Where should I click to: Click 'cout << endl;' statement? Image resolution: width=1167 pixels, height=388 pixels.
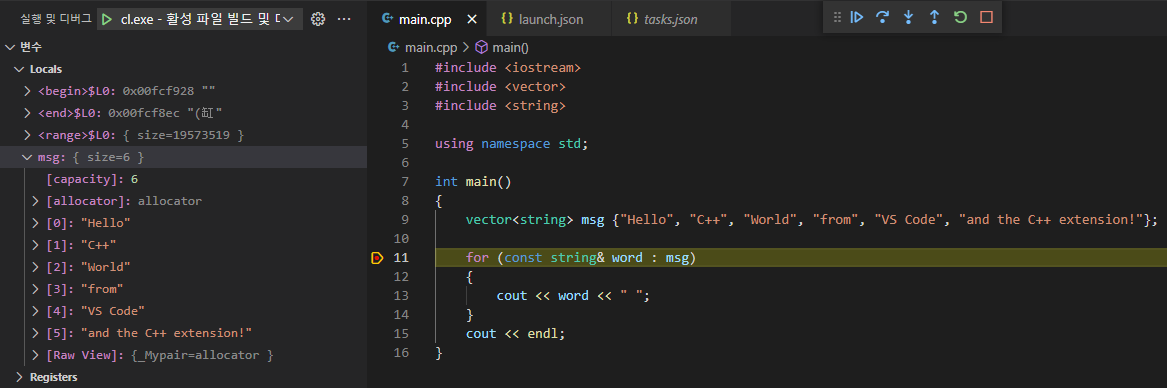515,334
